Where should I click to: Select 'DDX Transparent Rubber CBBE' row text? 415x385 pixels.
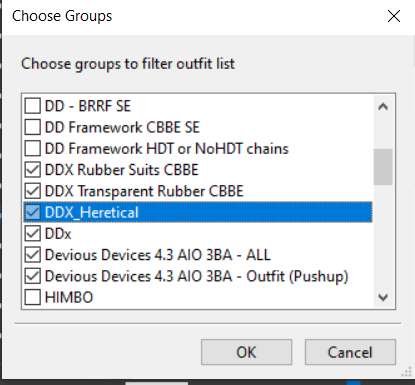[144, 191]
